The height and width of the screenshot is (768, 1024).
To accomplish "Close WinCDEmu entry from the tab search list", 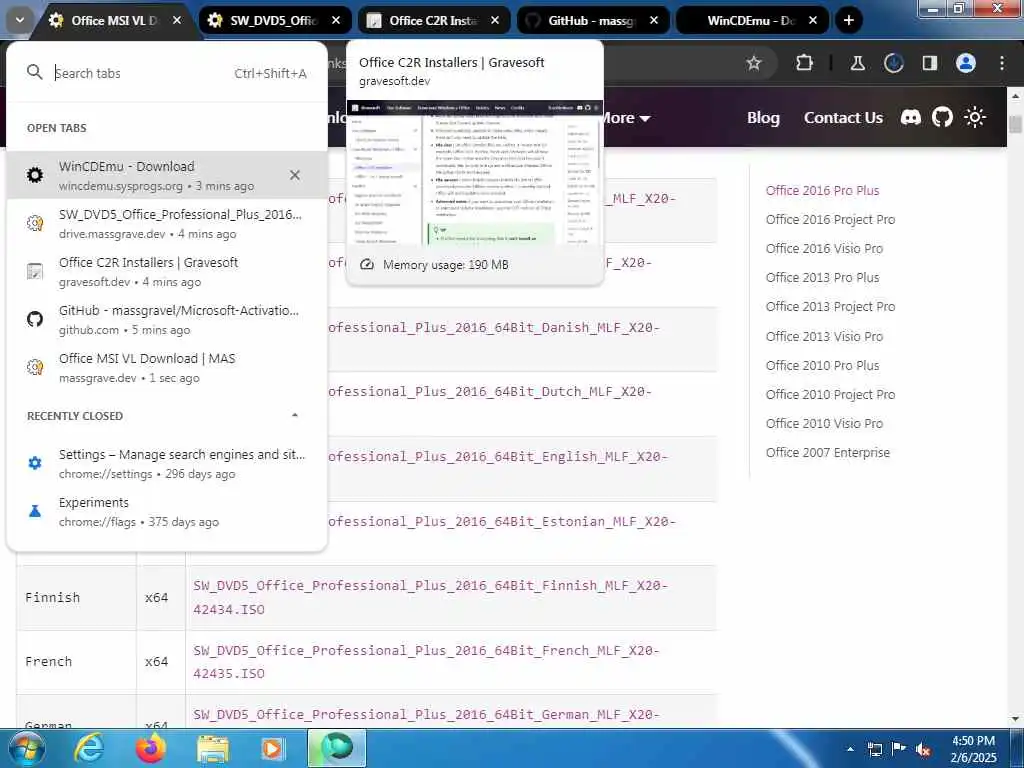I will pyautogui.click(x=295, y=175).
